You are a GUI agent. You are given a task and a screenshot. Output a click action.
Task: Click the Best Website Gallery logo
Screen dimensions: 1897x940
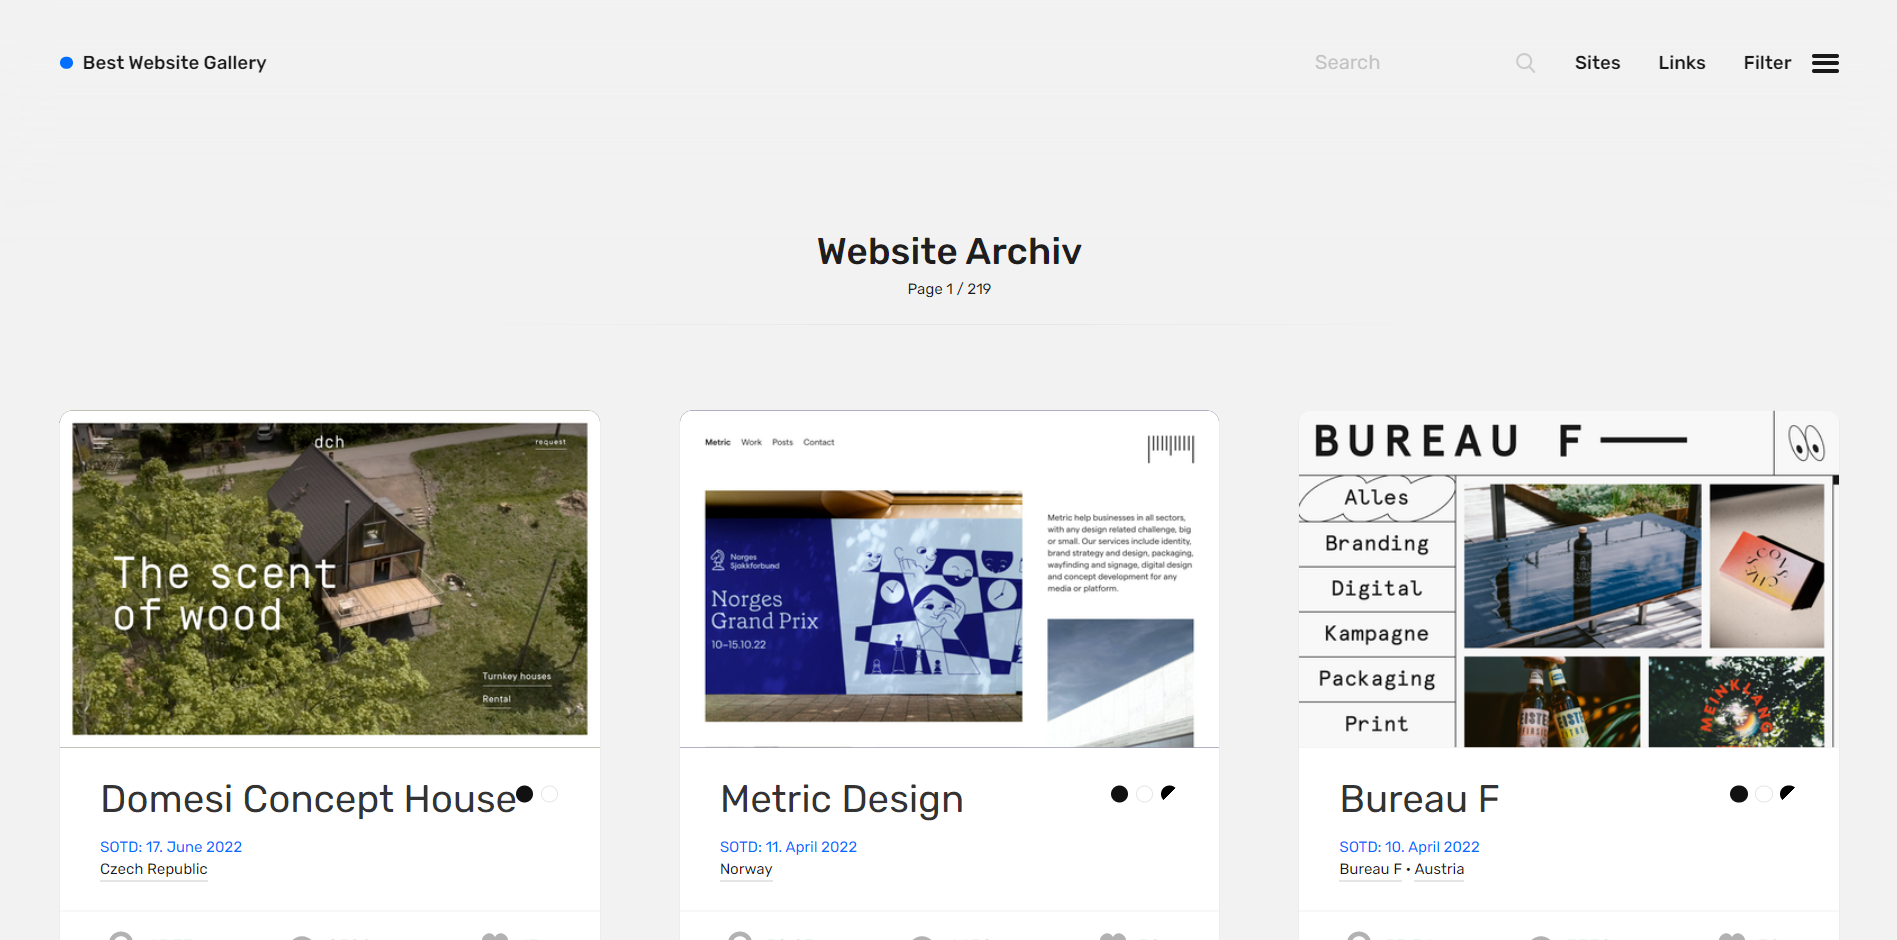(163, 63)
